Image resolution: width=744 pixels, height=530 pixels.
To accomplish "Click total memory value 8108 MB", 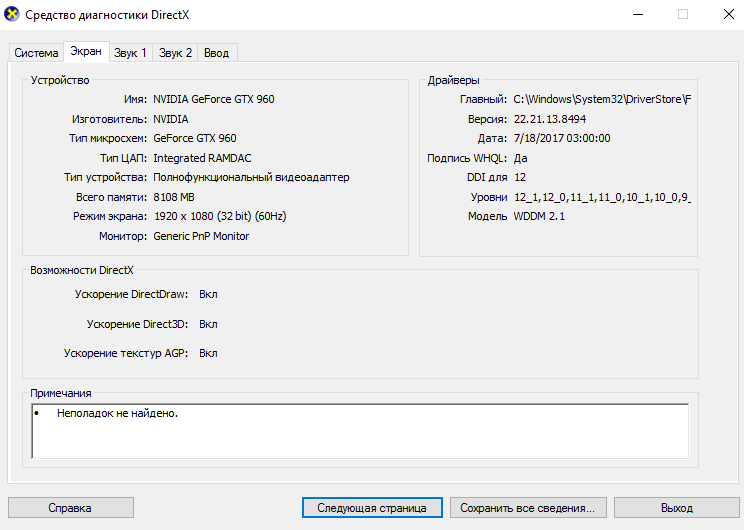I will [174, 197].
